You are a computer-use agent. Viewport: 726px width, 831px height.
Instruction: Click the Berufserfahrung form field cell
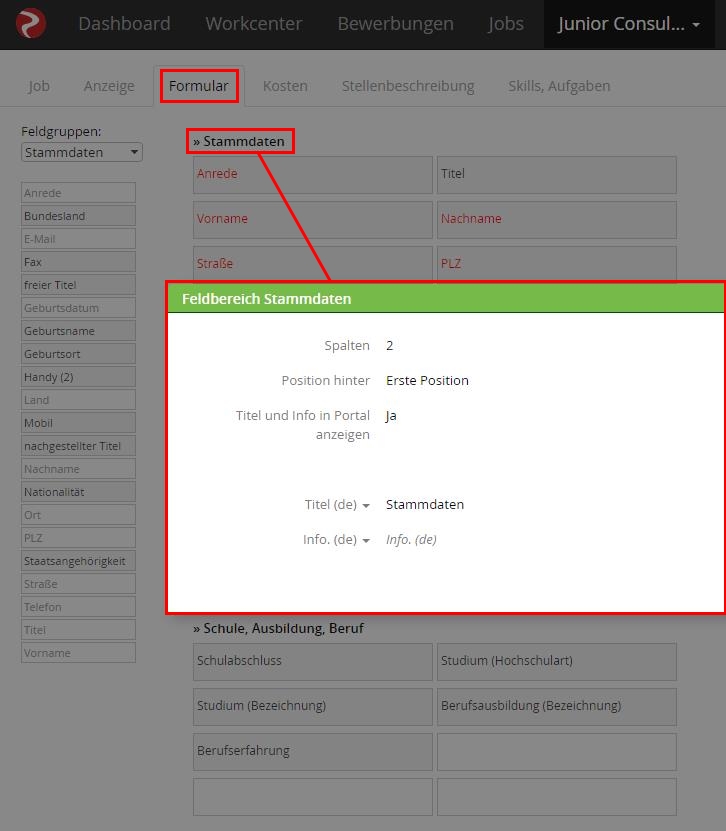point(313,752)
